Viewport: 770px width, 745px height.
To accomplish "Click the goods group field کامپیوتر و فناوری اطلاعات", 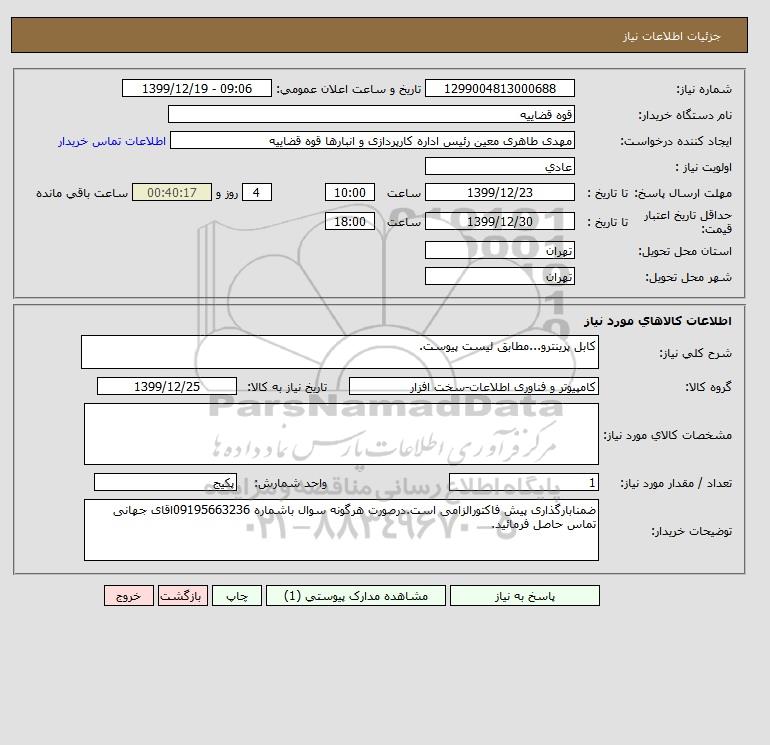I will click(x=473, y=386).
